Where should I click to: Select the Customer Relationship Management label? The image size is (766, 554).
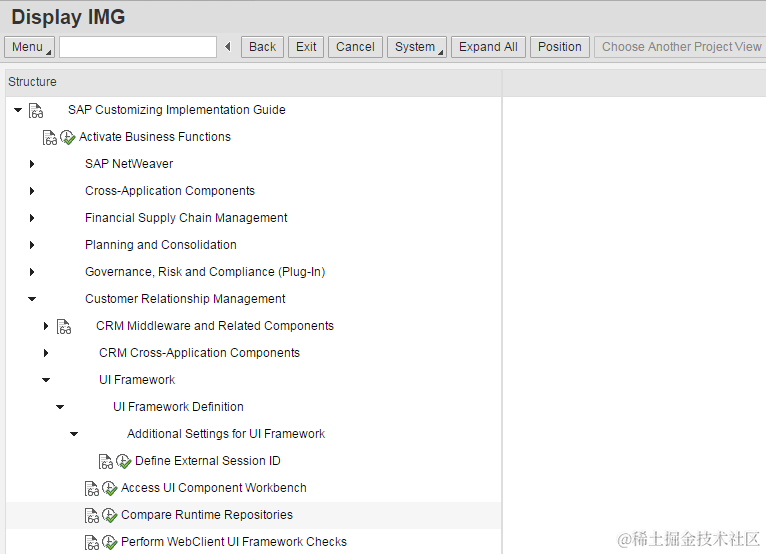coord(185,298)
